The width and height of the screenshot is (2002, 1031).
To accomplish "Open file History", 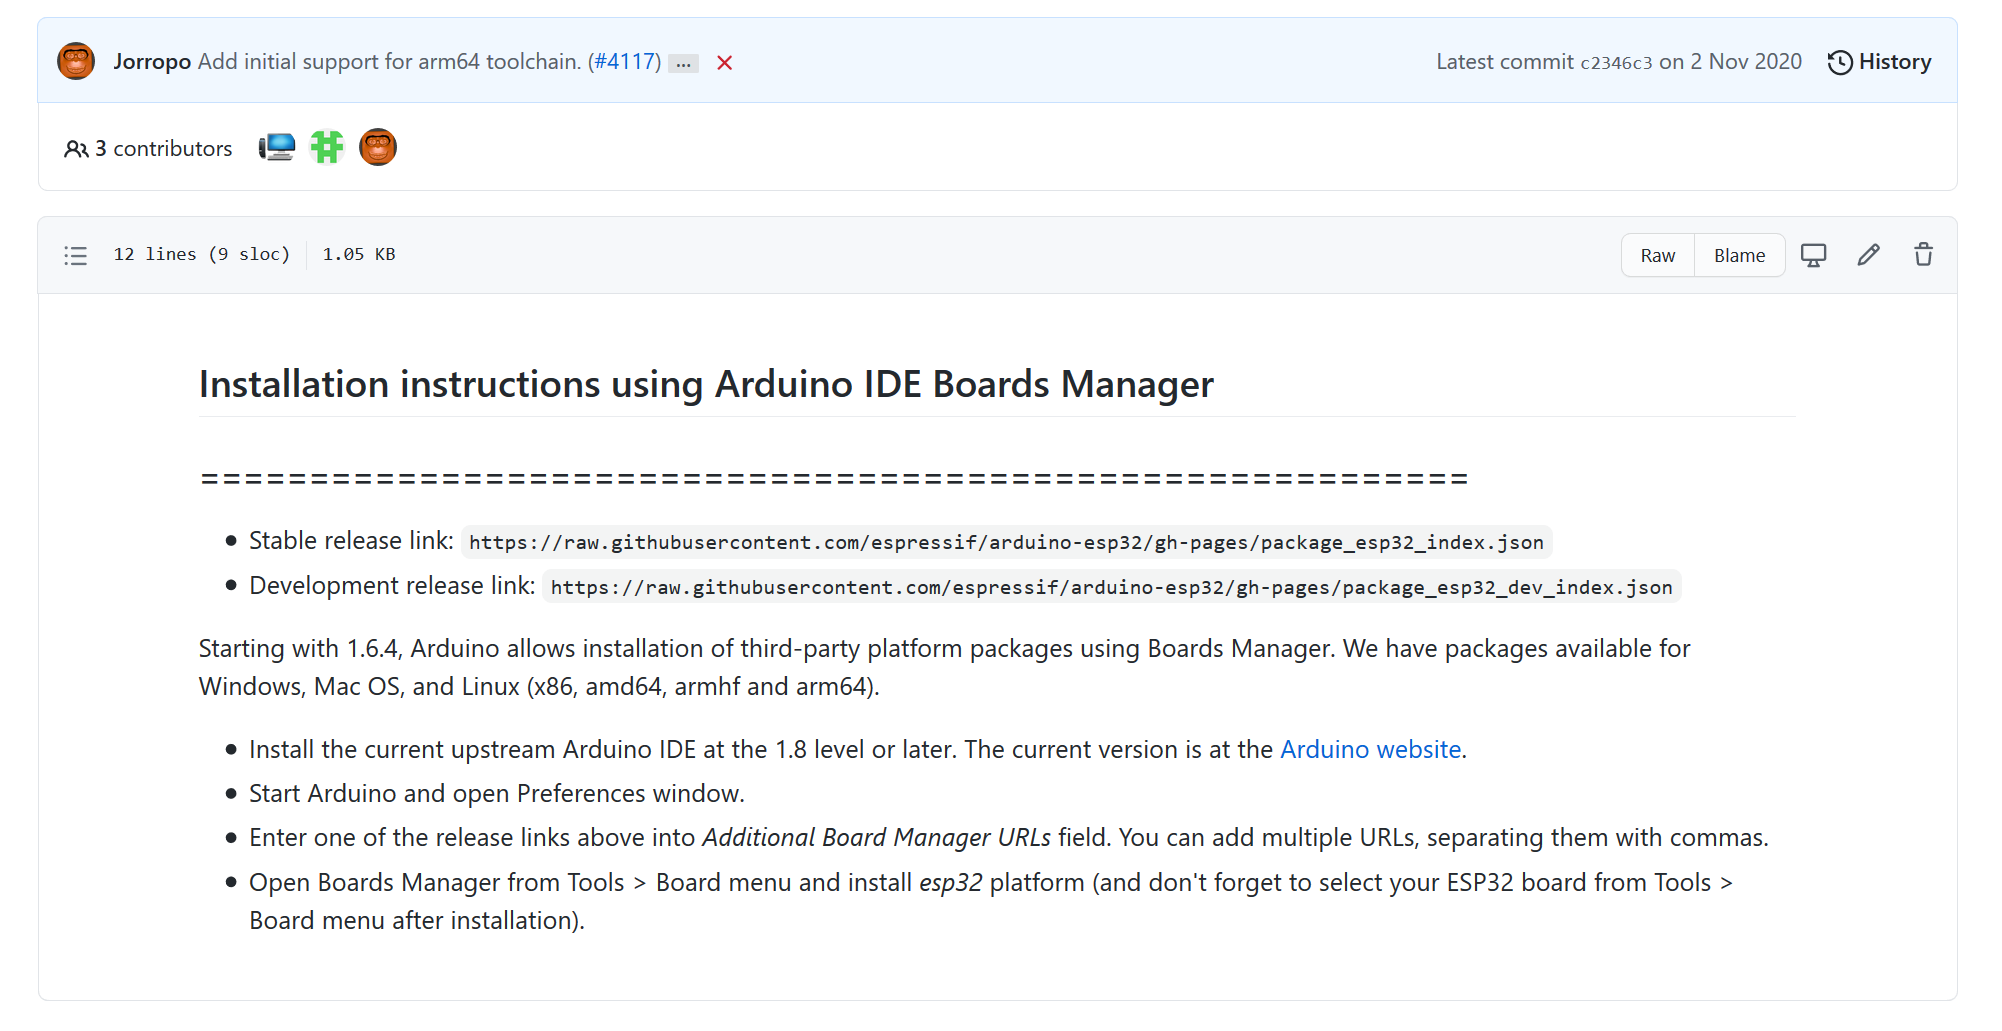I will click(x=1879, y=62).
